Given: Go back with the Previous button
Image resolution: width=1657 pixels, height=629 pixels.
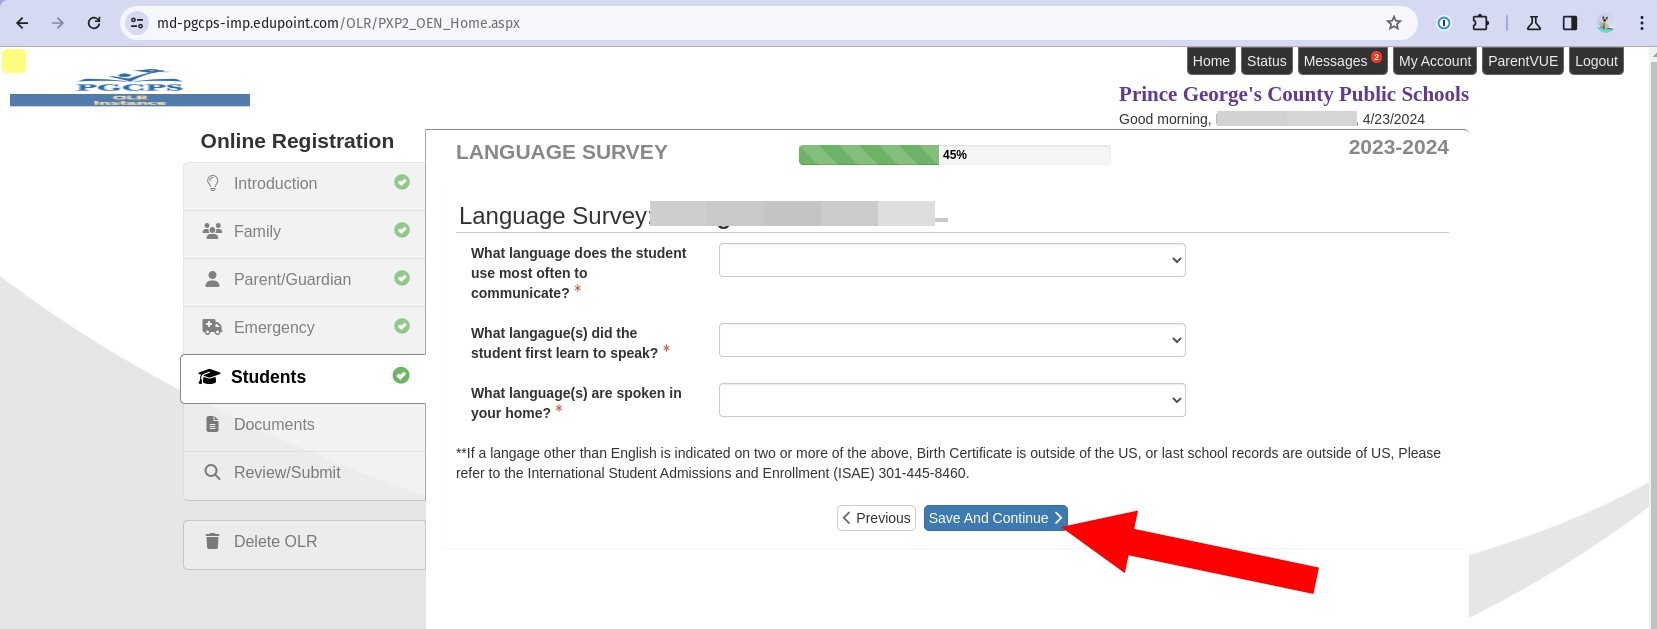Looking at the screenshot, I should (x=876, y=518).
